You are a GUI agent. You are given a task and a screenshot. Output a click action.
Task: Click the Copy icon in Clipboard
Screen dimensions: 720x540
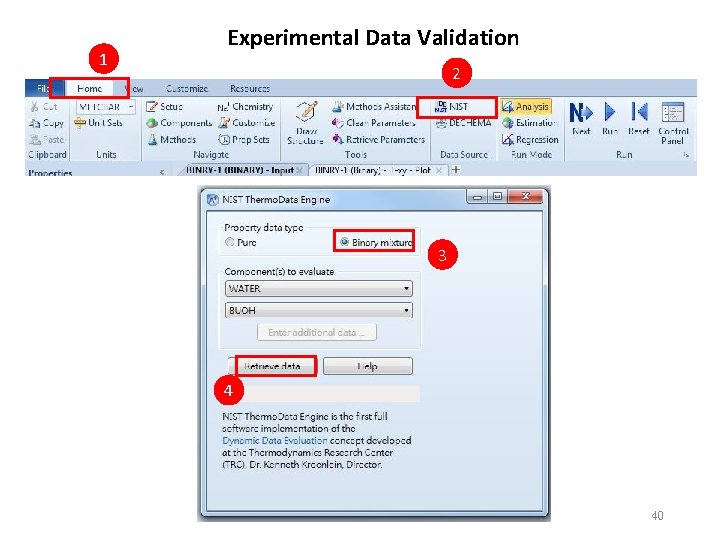click(x=35, y=123)
